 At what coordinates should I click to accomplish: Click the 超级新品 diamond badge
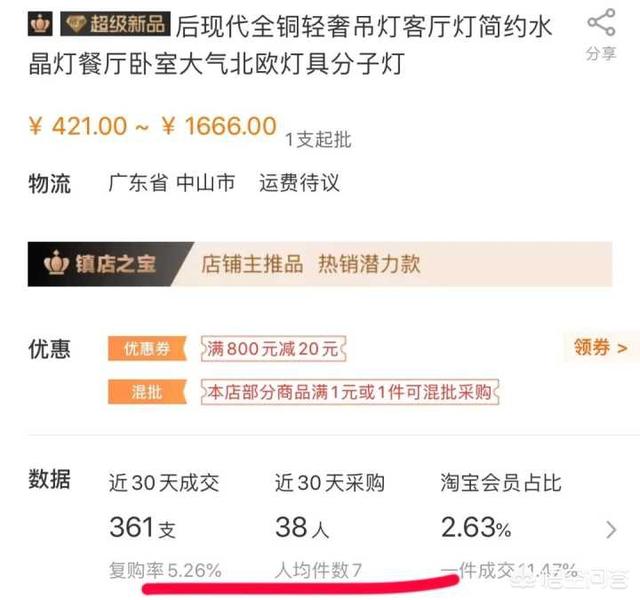coord(115,24)
